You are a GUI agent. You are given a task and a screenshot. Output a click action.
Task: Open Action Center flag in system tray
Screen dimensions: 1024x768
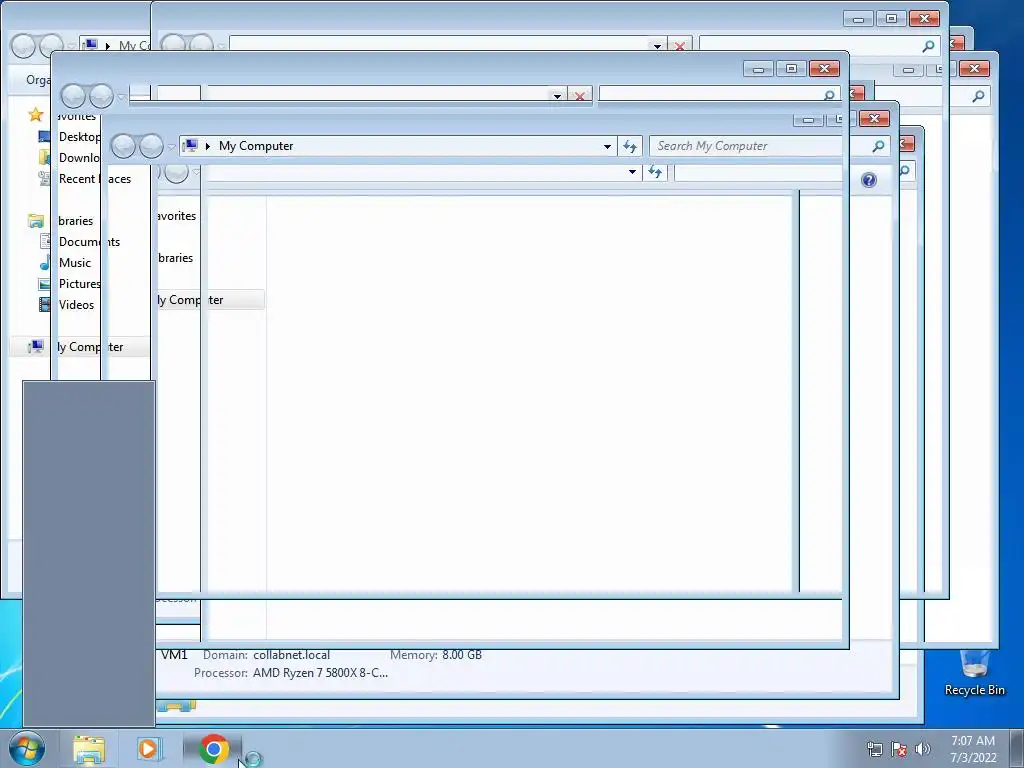click(899, 749)
